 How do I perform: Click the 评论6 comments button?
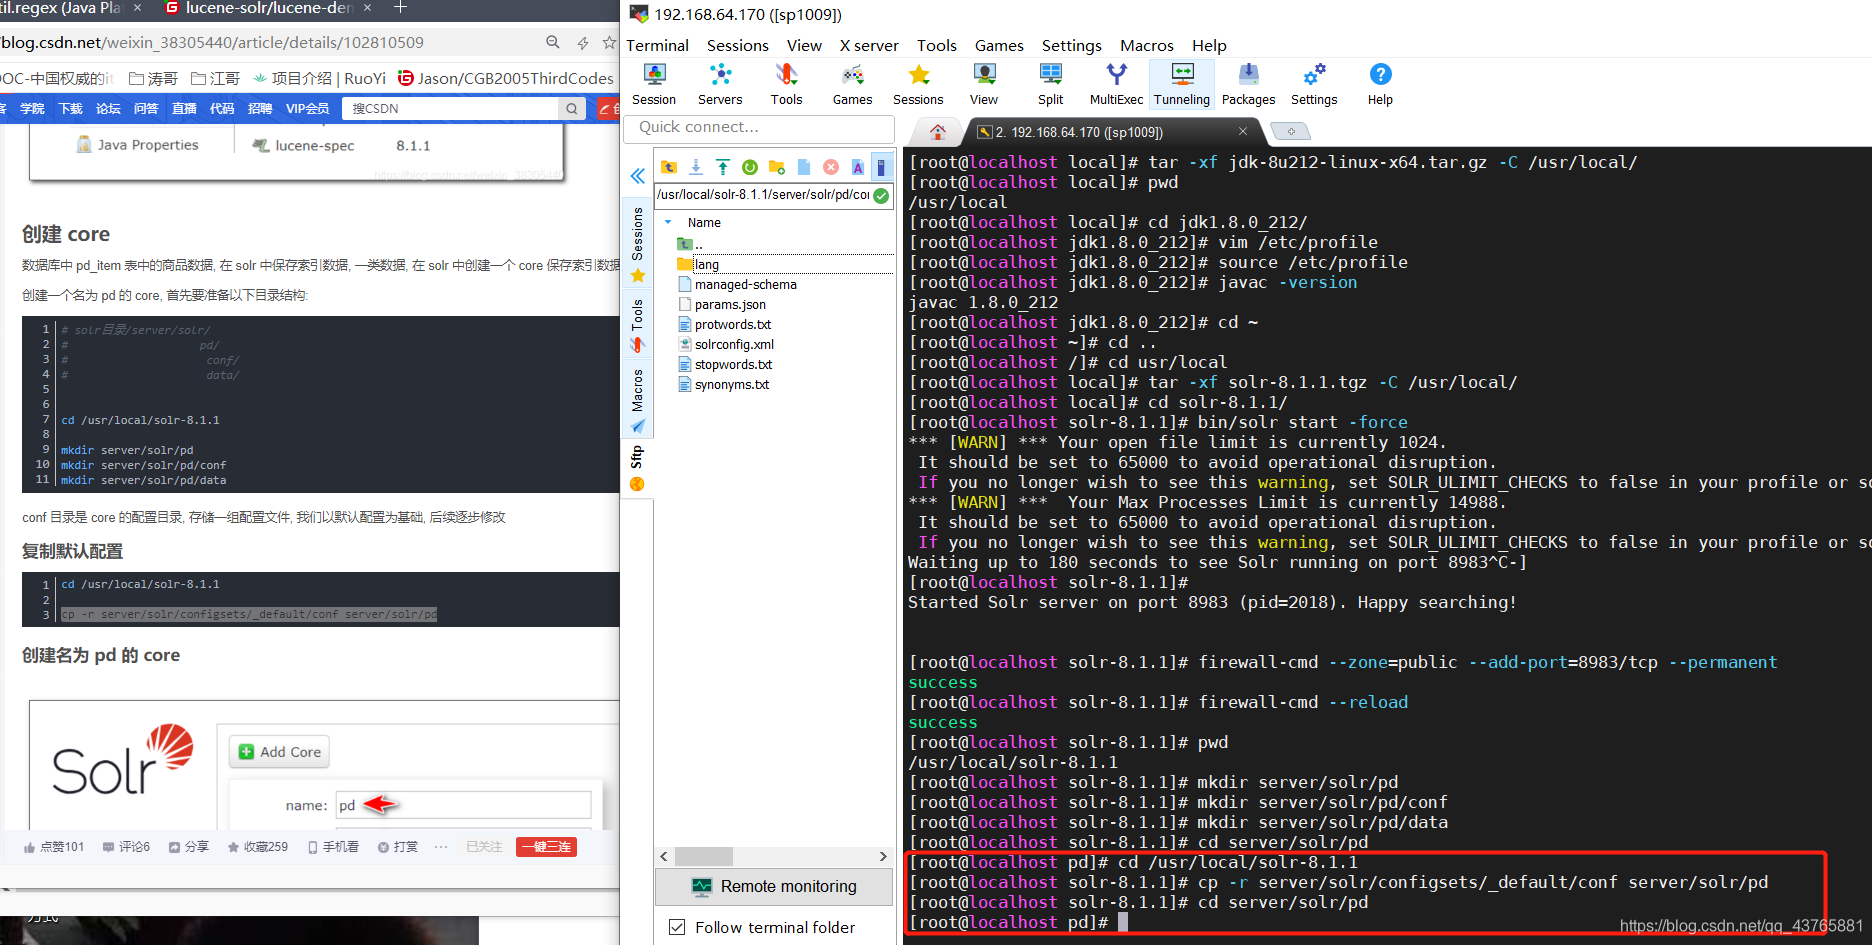126,847
